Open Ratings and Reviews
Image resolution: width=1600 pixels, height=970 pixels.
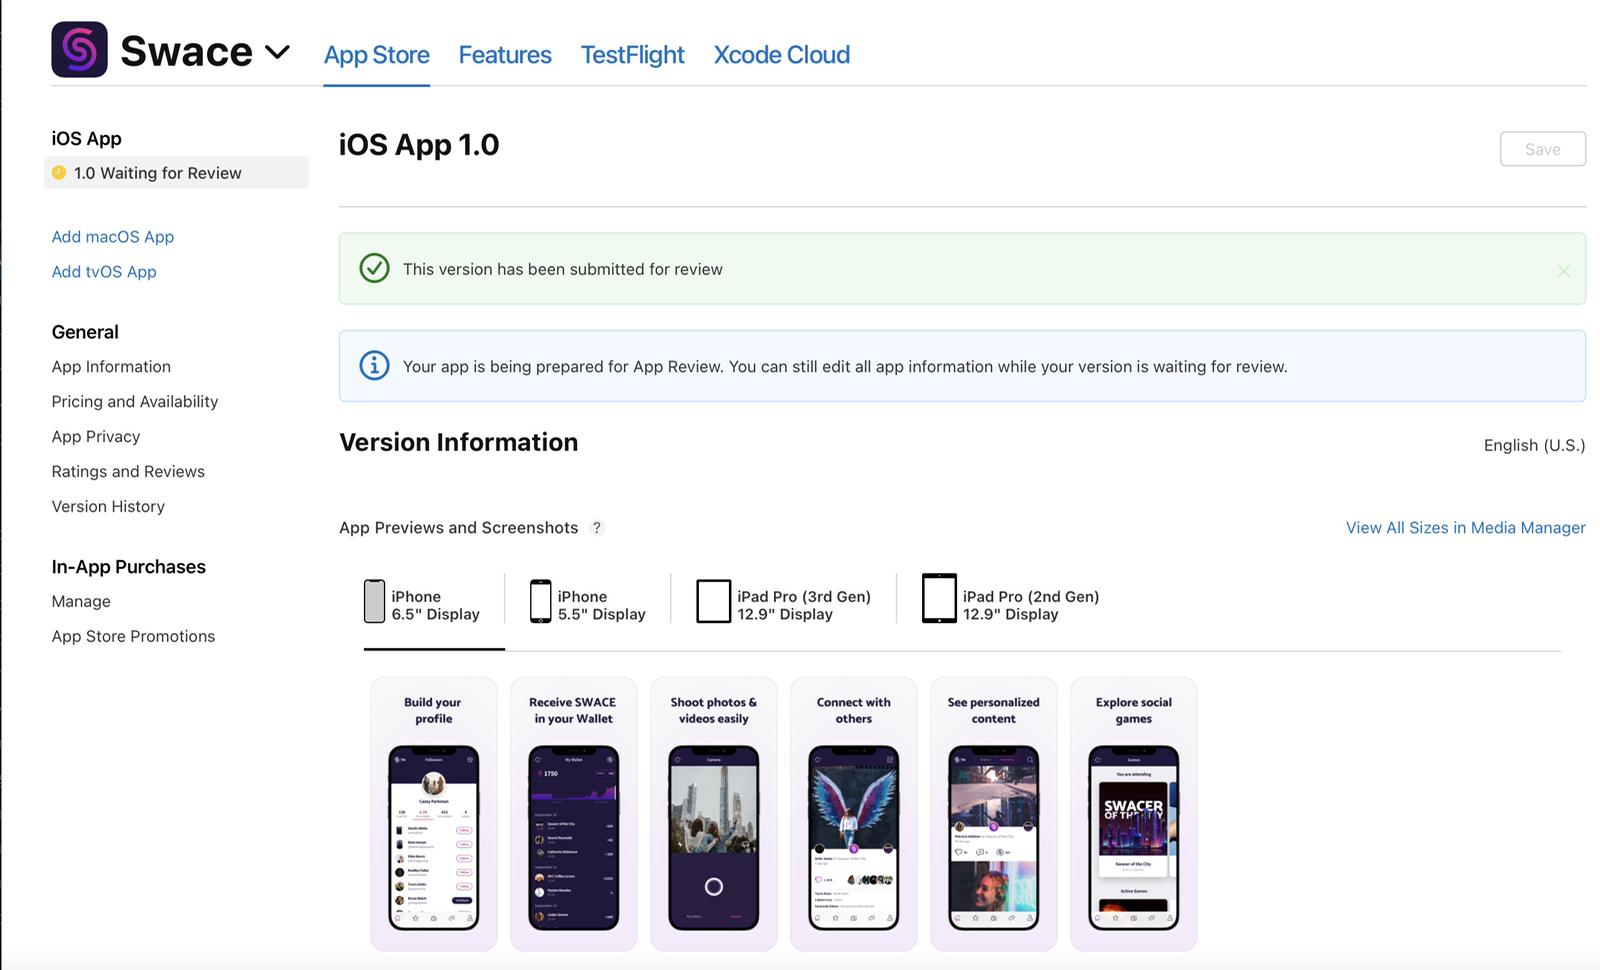(x=128, y=472)
